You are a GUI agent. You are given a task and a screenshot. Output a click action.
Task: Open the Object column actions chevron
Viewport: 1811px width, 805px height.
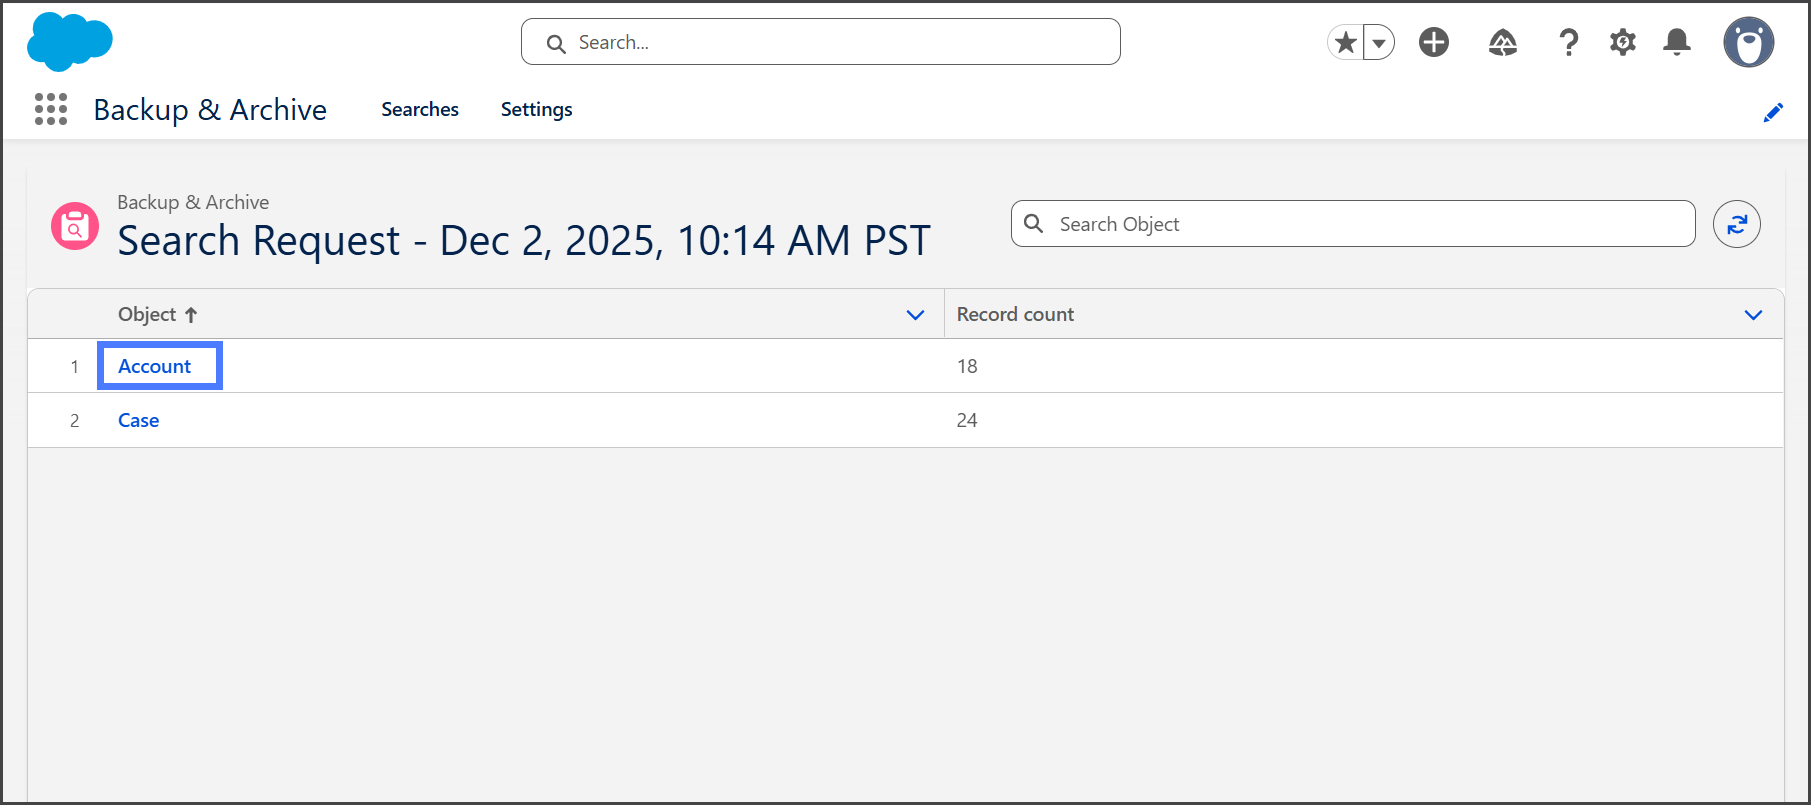tap(915, 315)
